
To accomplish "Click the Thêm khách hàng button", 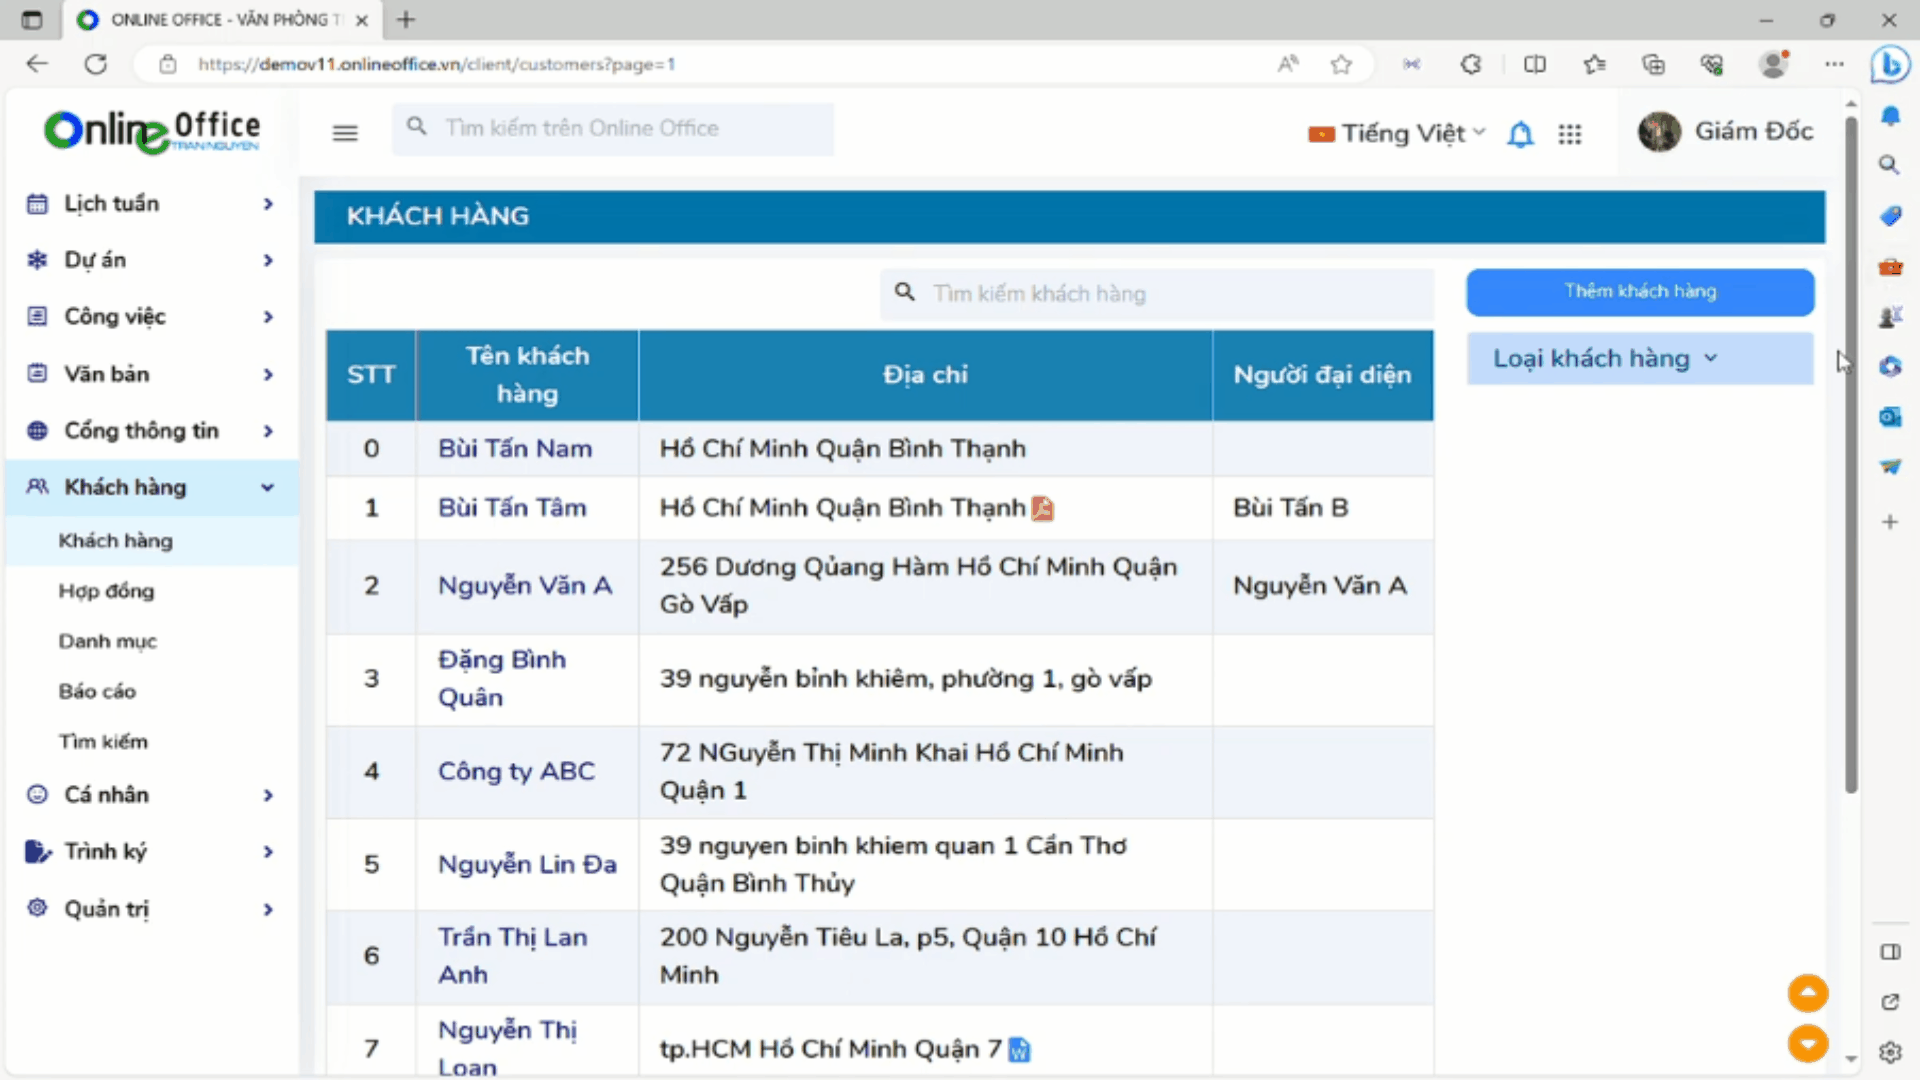I will tap(1639, 291).
